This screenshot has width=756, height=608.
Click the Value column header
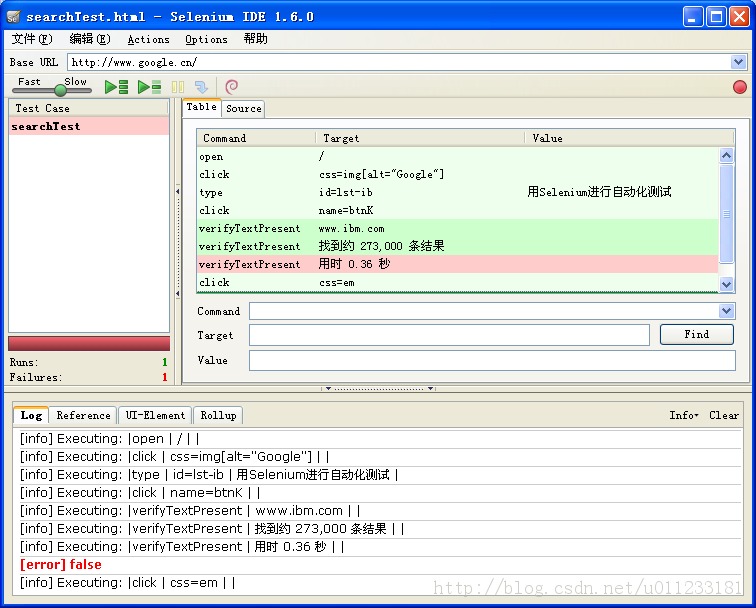coord(630,138)
